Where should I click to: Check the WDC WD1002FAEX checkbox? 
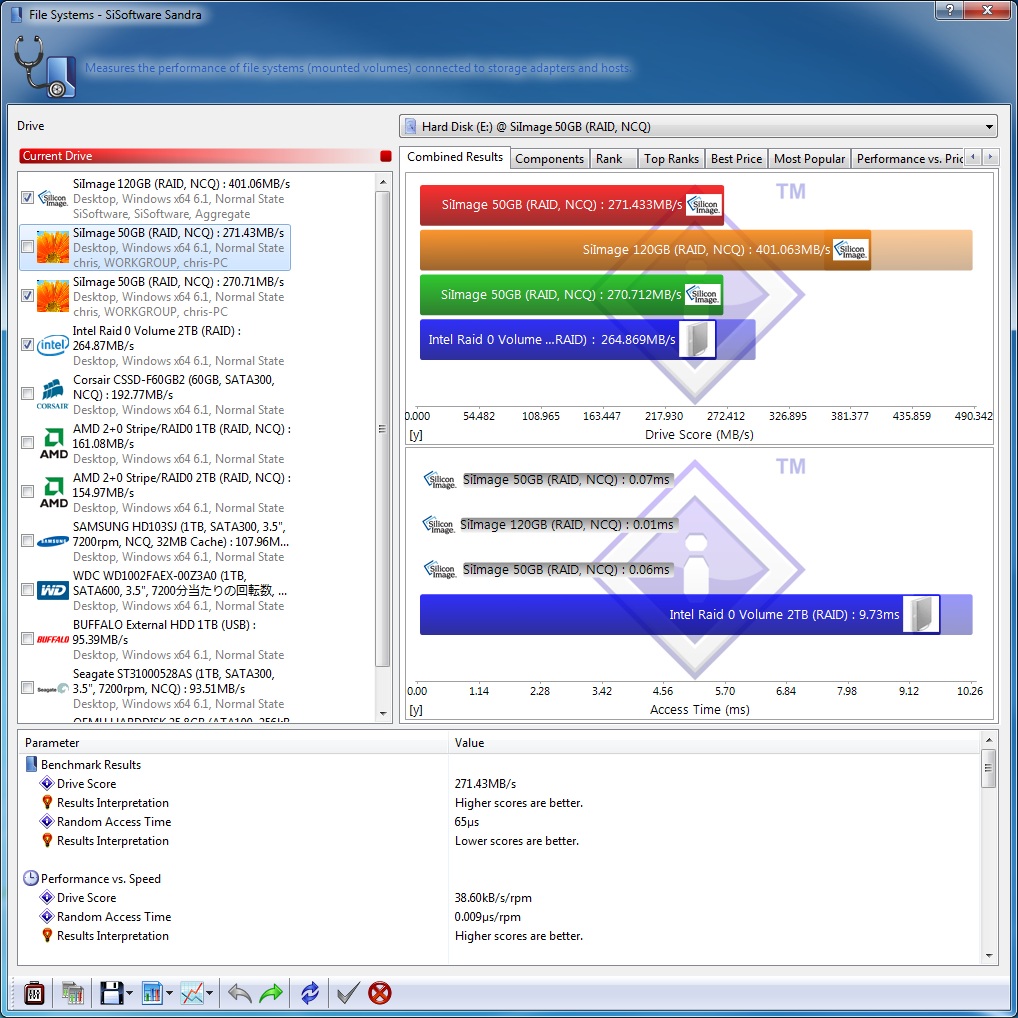[27, 590]
